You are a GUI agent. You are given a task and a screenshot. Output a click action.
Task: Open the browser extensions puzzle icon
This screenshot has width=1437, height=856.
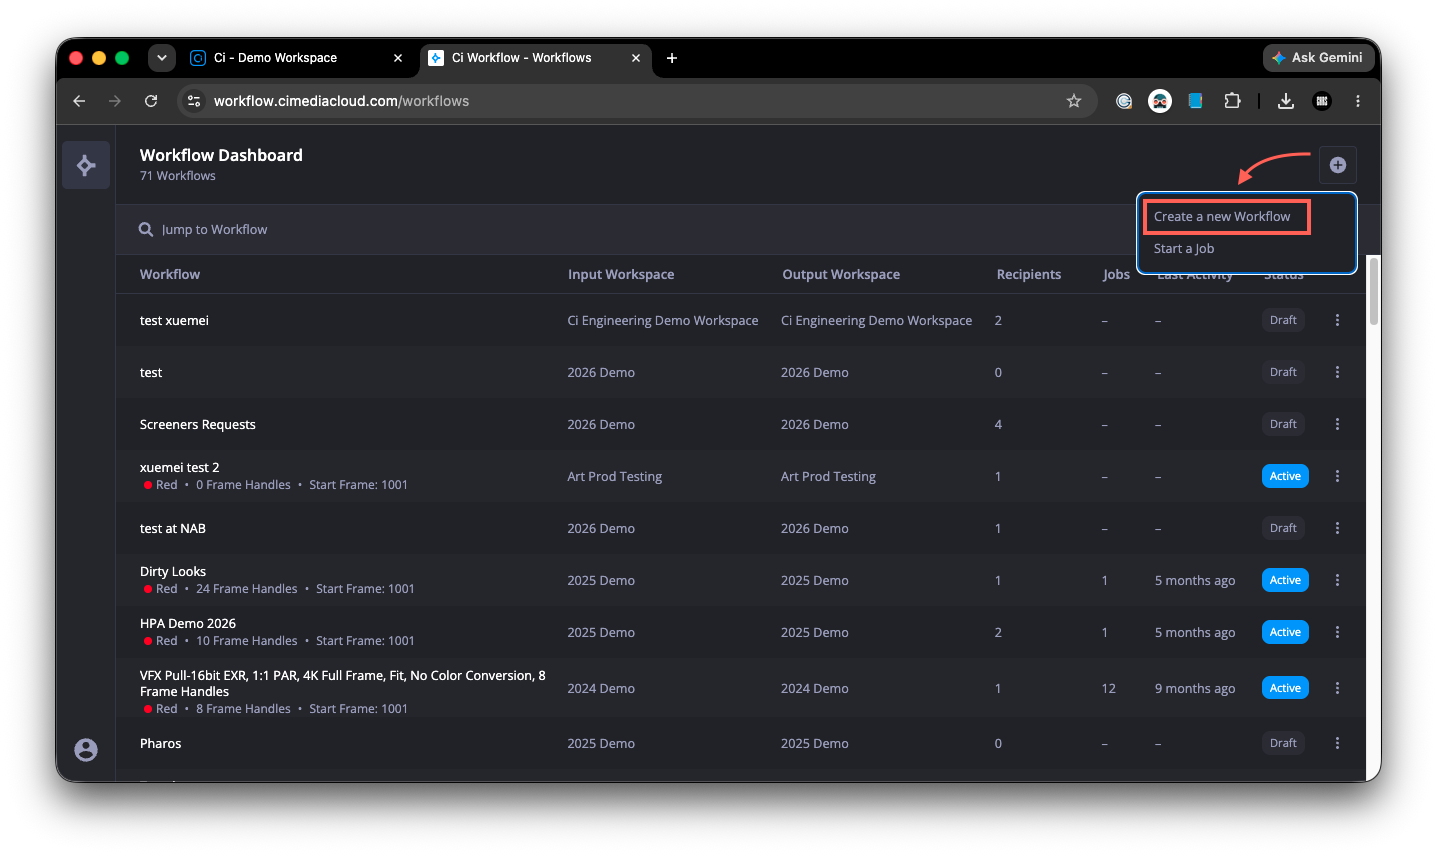click(x=1232, y=101)
